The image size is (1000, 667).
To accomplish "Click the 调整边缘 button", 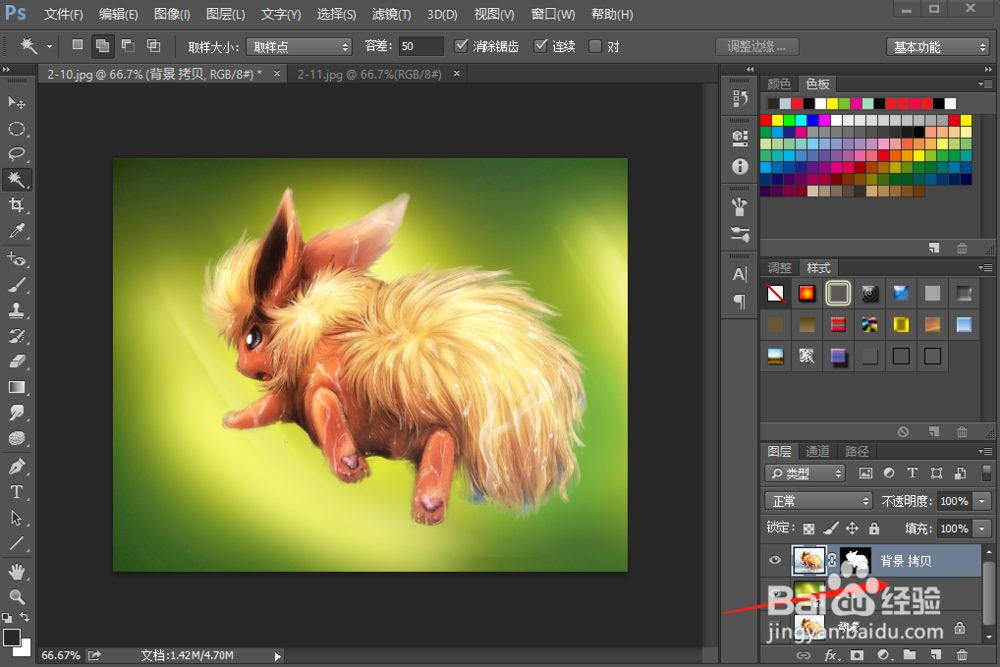I will [757, 47].
